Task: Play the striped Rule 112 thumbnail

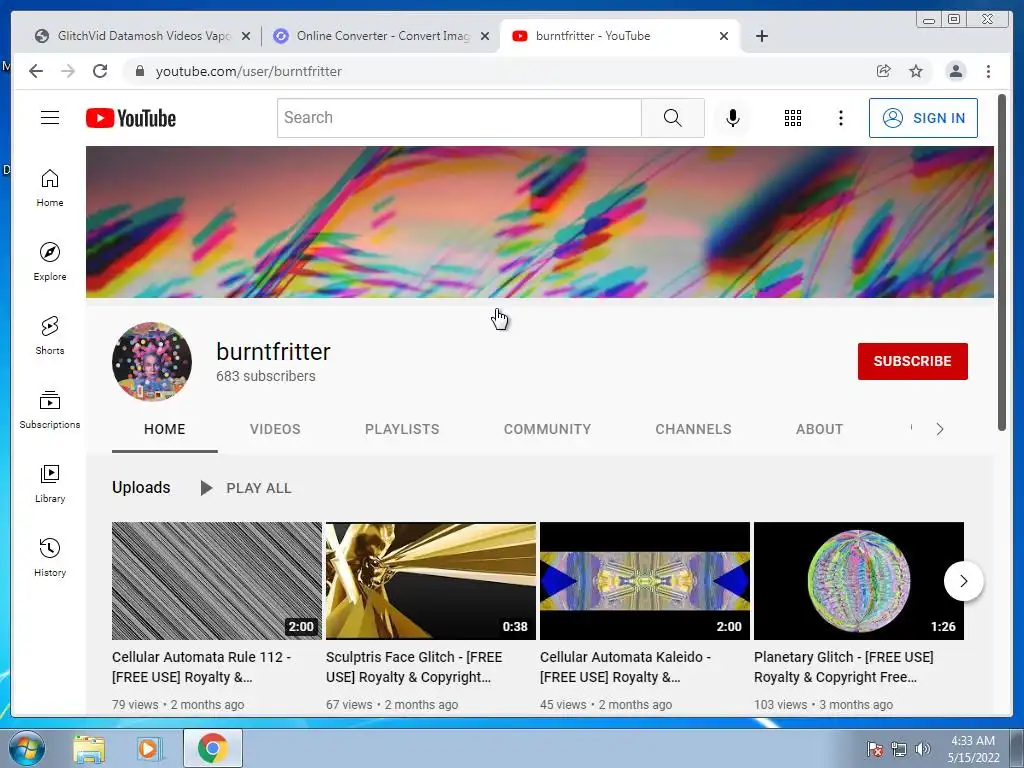Action: click(x=217, y=581)
